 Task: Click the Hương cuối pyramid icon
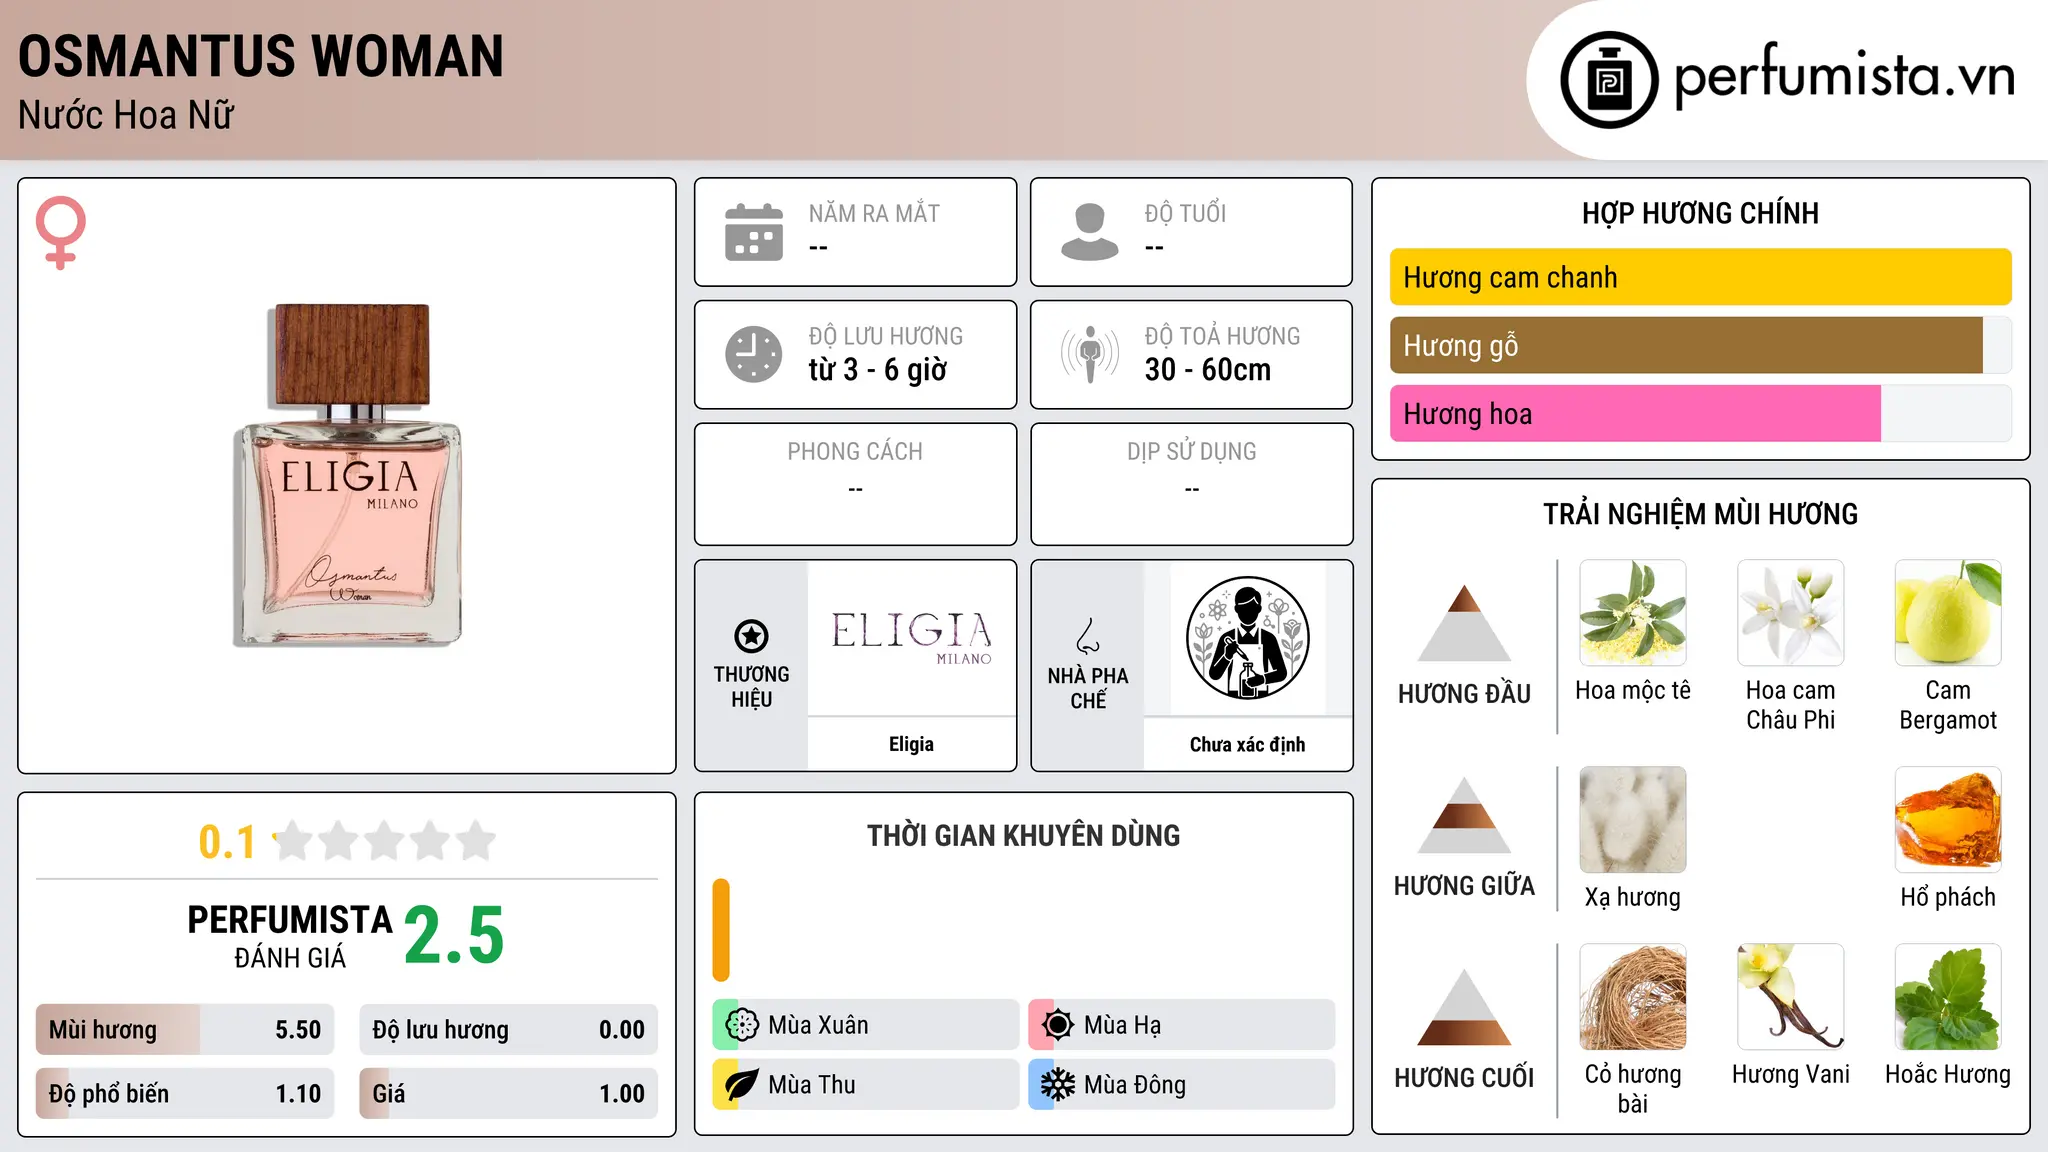click(1464, 1007)
